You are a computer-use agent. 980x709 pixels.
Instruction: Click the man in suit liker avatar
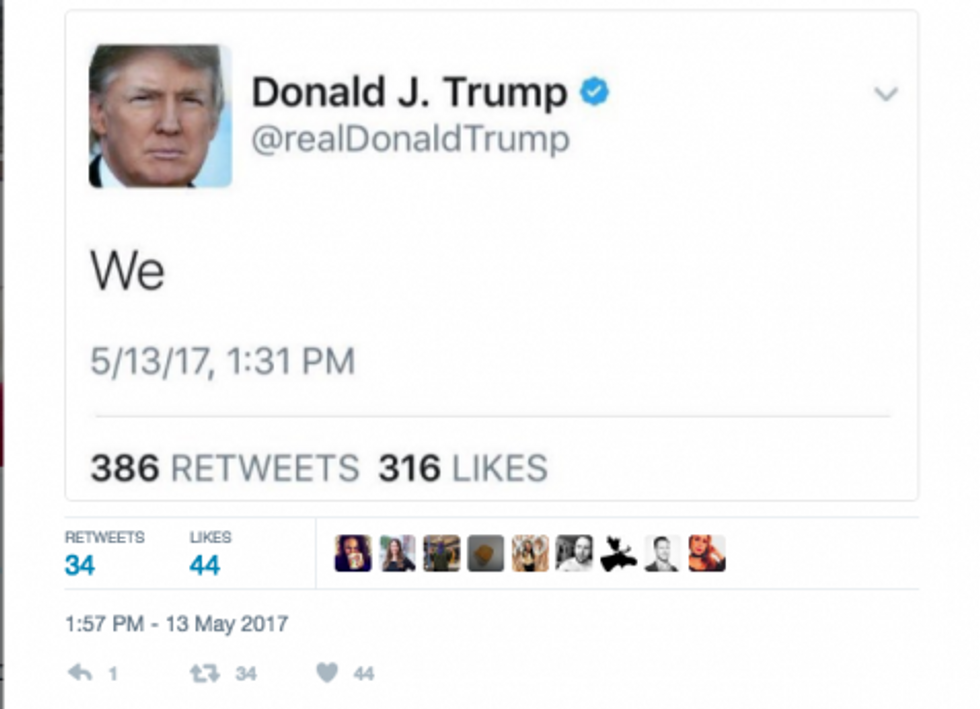[x=662, y=553]
